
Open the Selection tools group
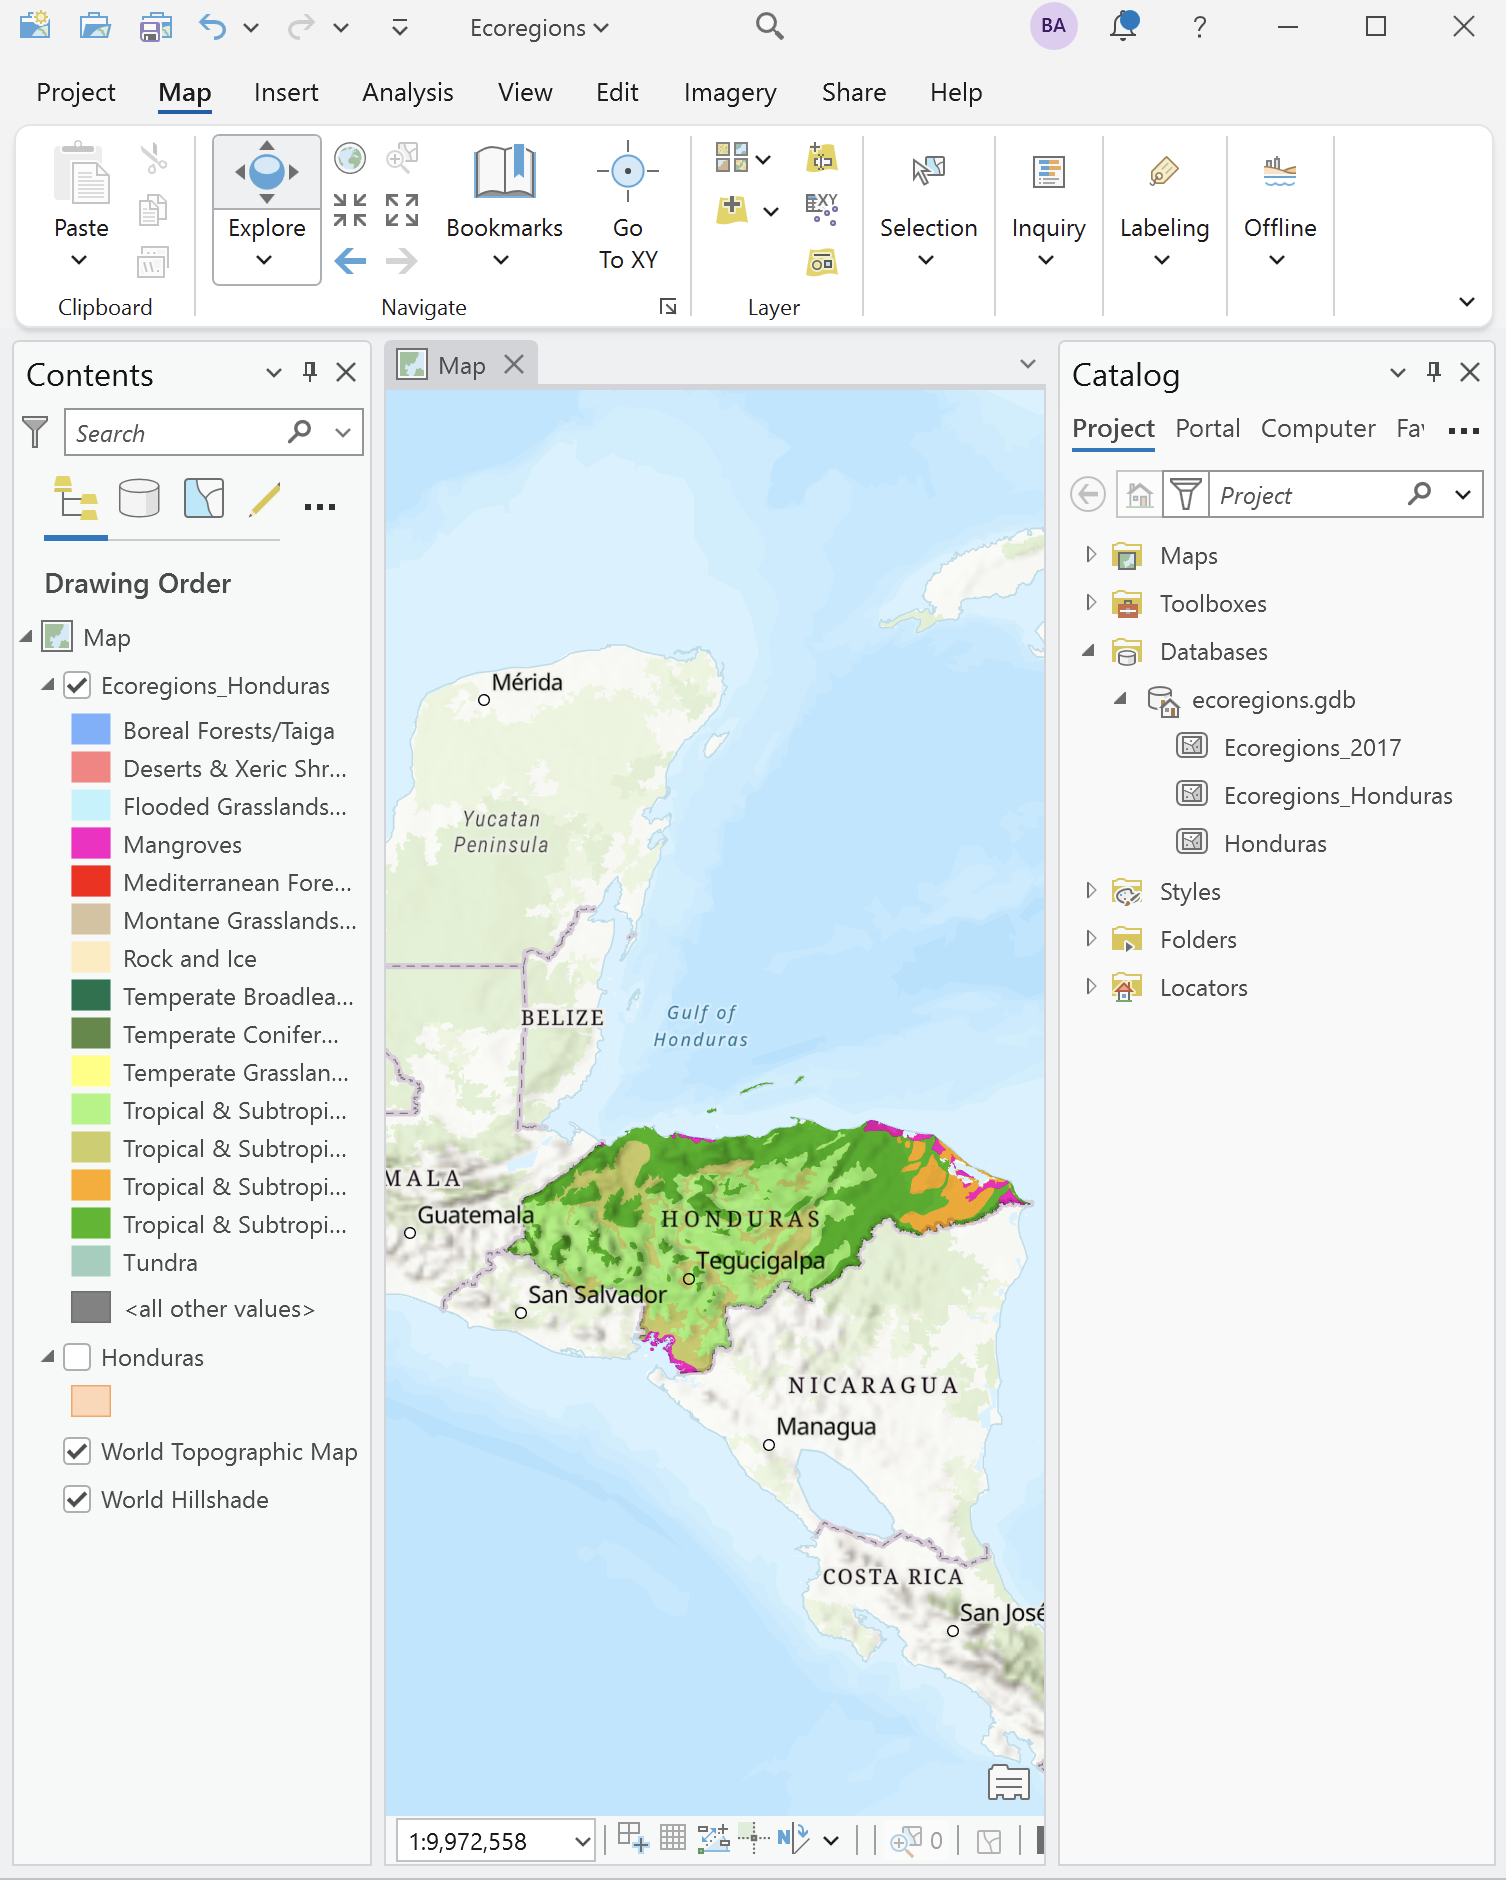click(928, 208)
